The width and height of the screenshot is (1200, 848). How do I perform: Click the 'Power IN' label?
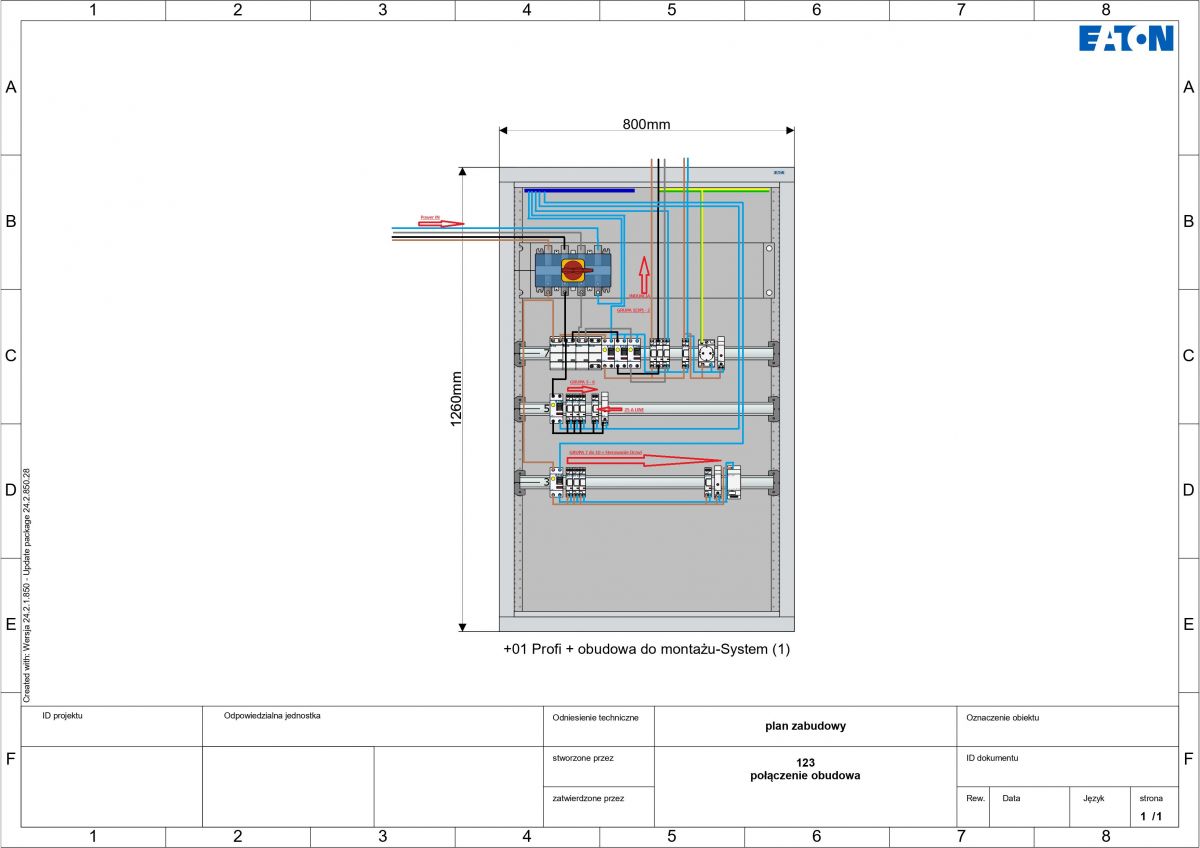pyautogui.click(x=429, y=216)
